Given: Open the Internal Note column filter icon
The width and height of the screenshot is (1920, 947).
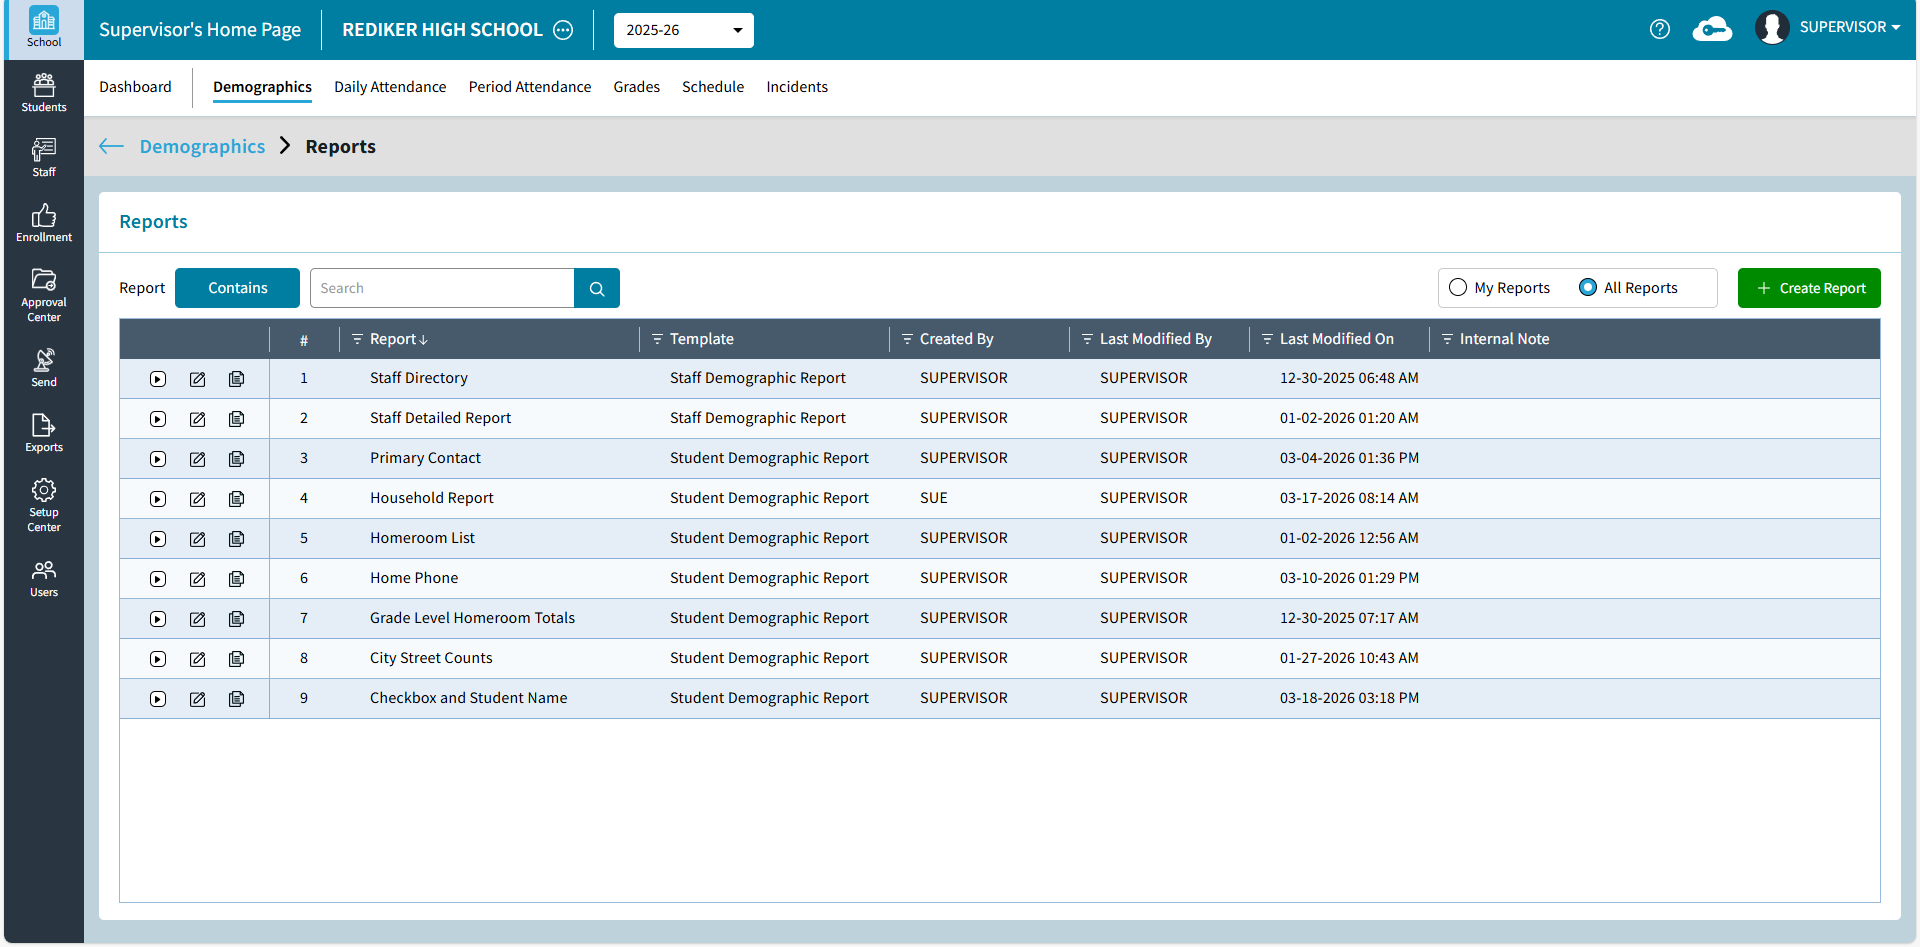Looking at the screenshot, I should pyautogui.click(x=1447, y=339).
